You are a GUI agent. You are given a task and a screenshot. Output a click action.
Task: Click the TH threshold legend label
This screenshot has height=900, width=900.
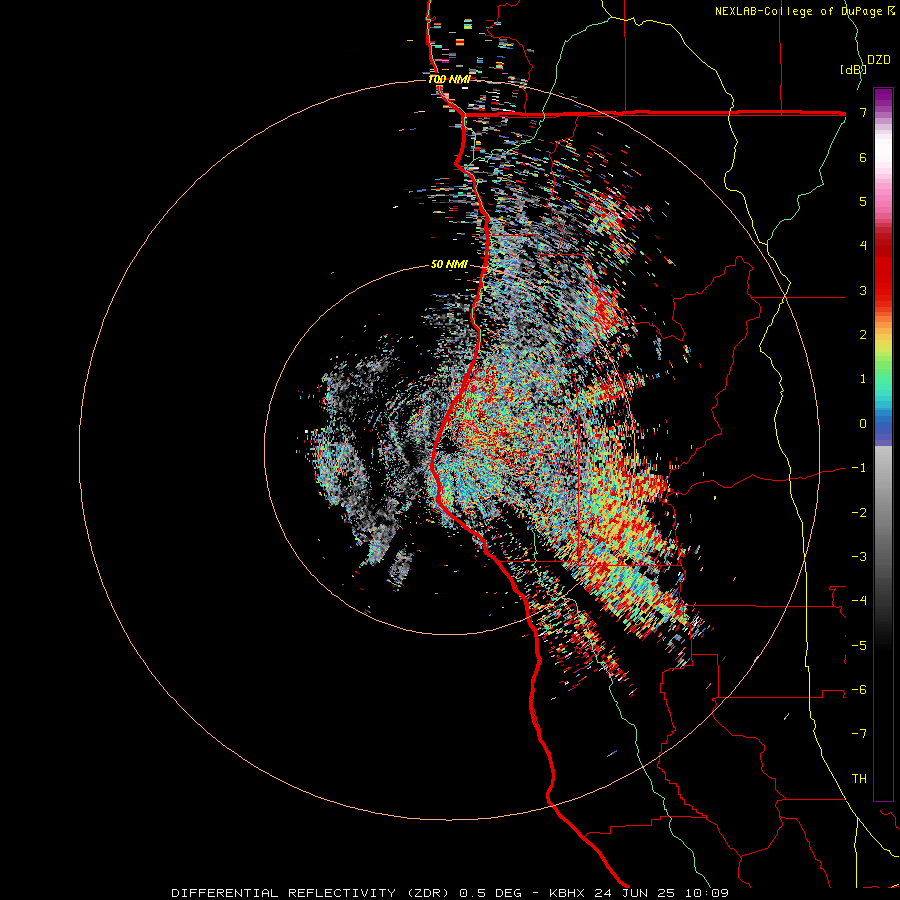859,779
